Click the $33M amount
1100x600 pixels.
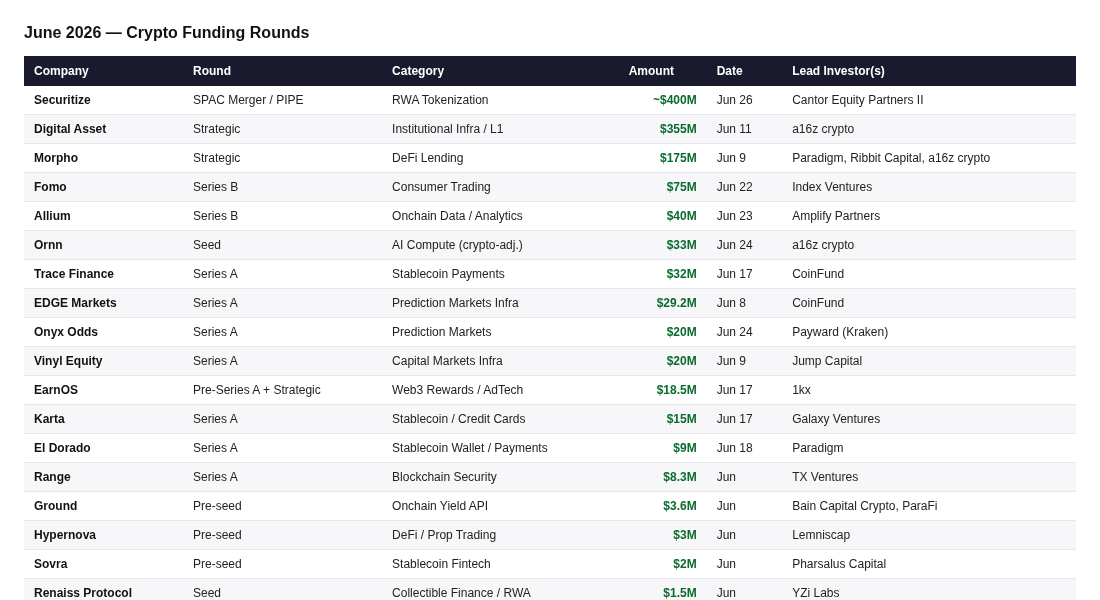tap(681, 245)
